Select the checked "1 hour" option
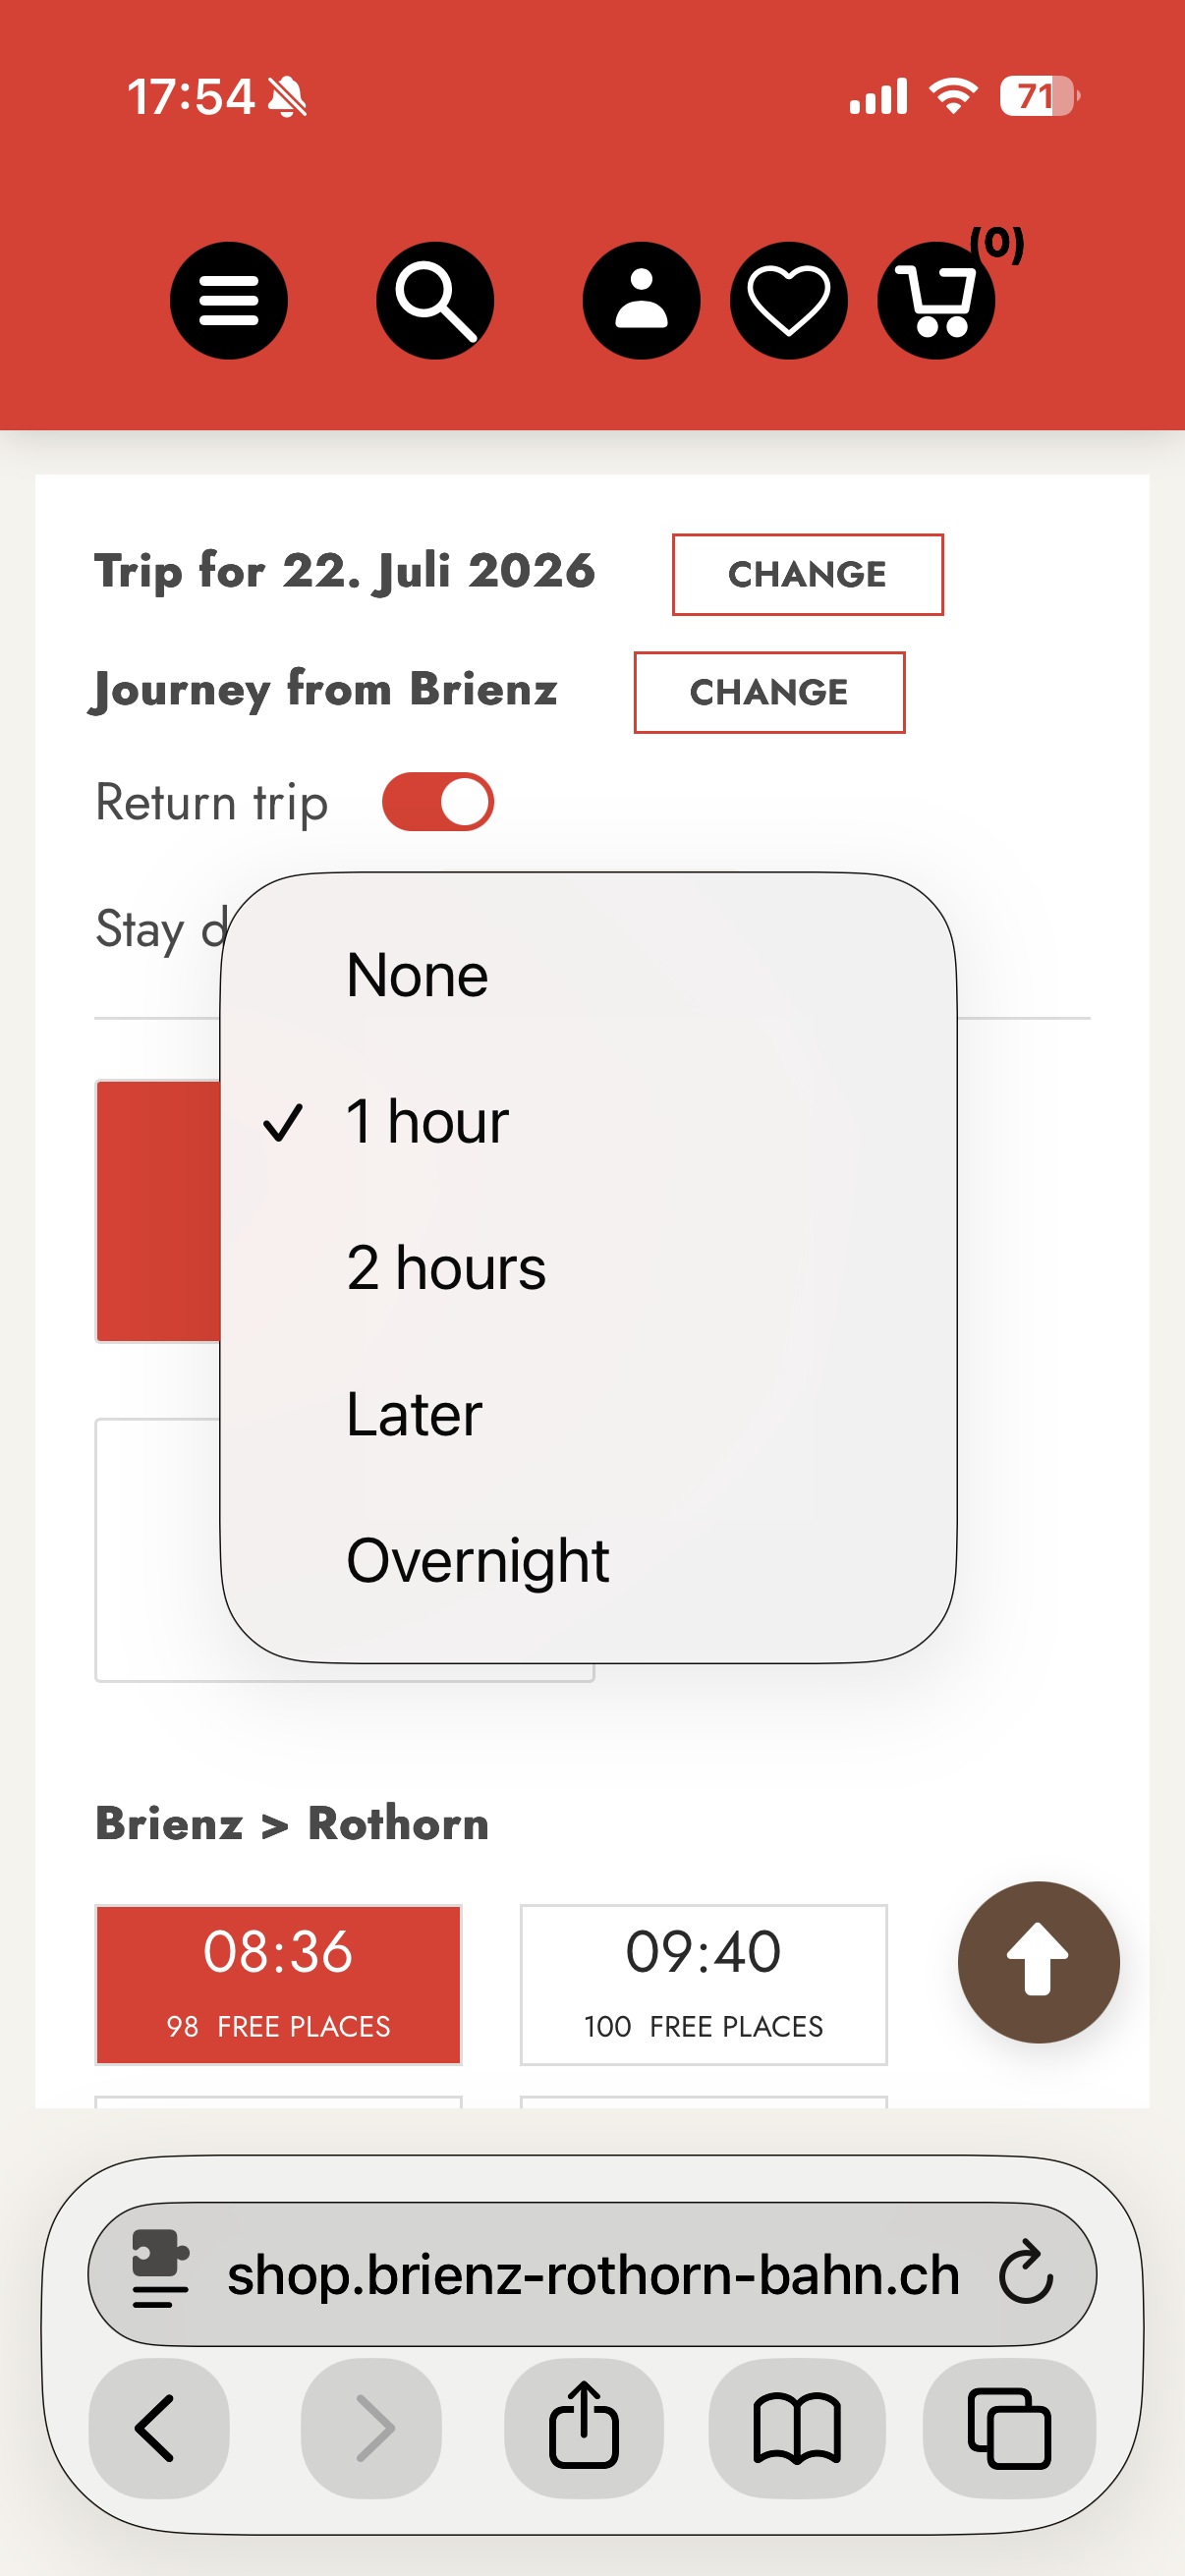 point(427,1121)
